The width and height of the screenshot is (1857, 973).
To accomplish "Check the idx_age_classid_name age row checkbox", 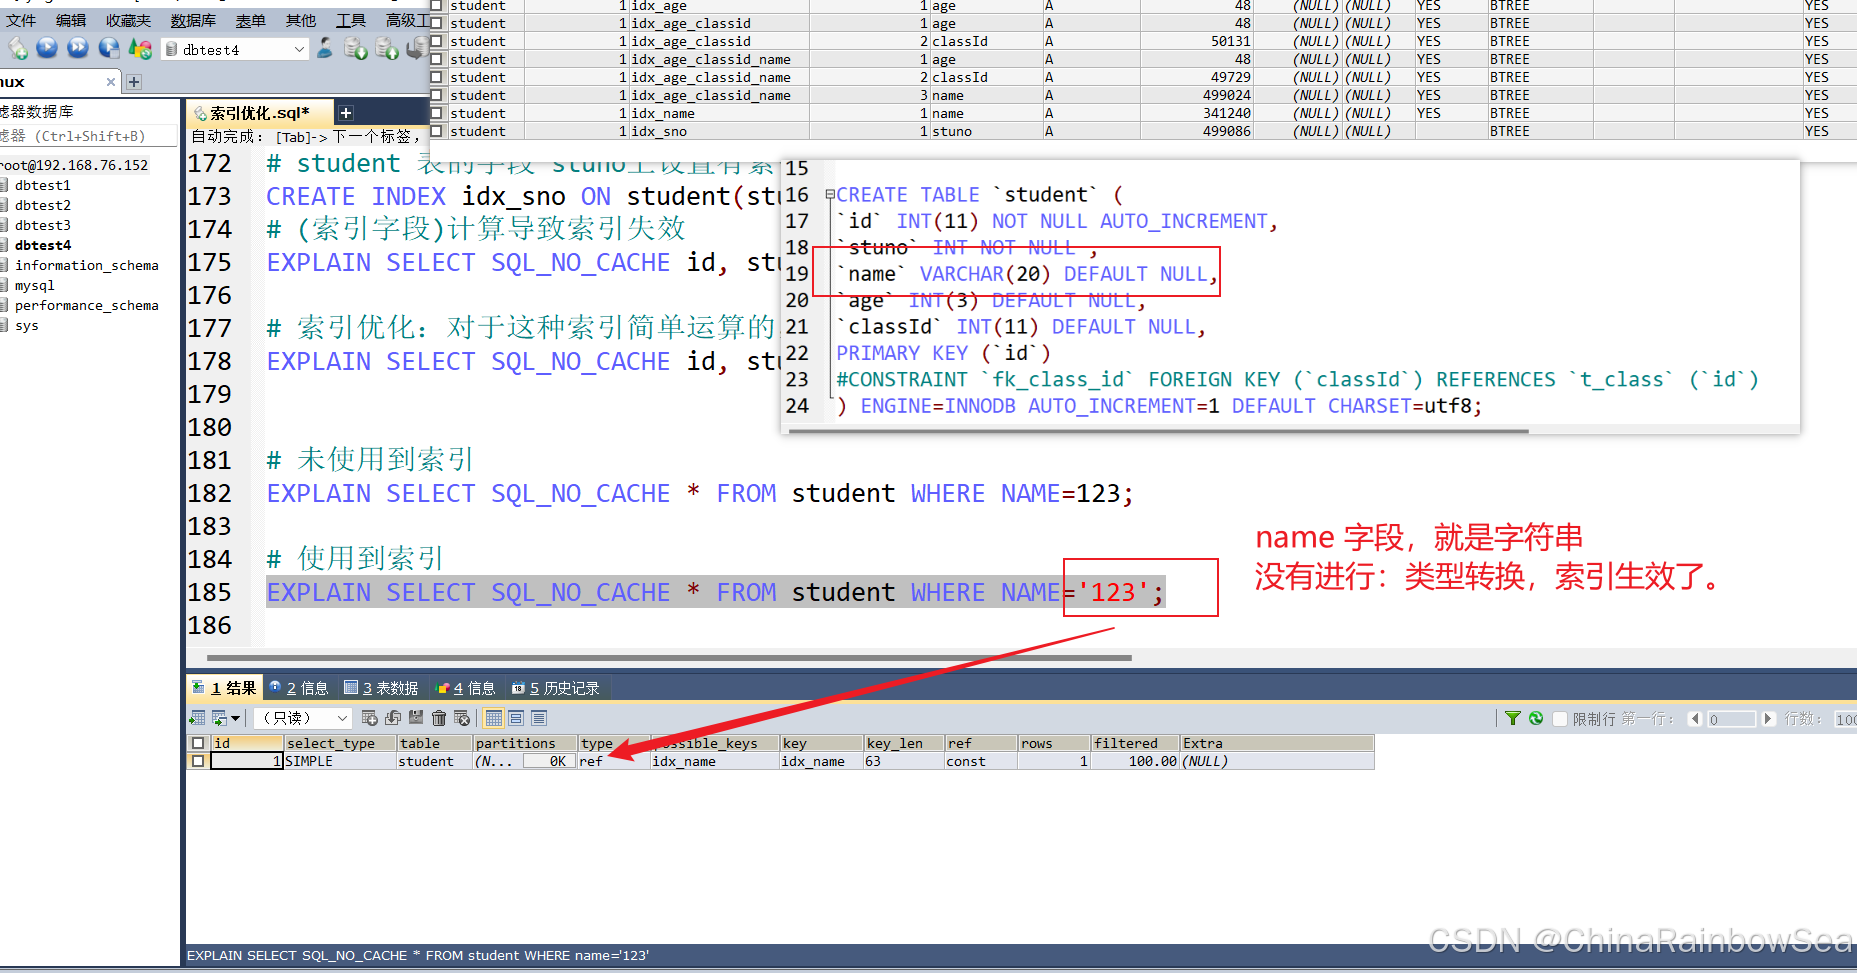I will [436, 59].
